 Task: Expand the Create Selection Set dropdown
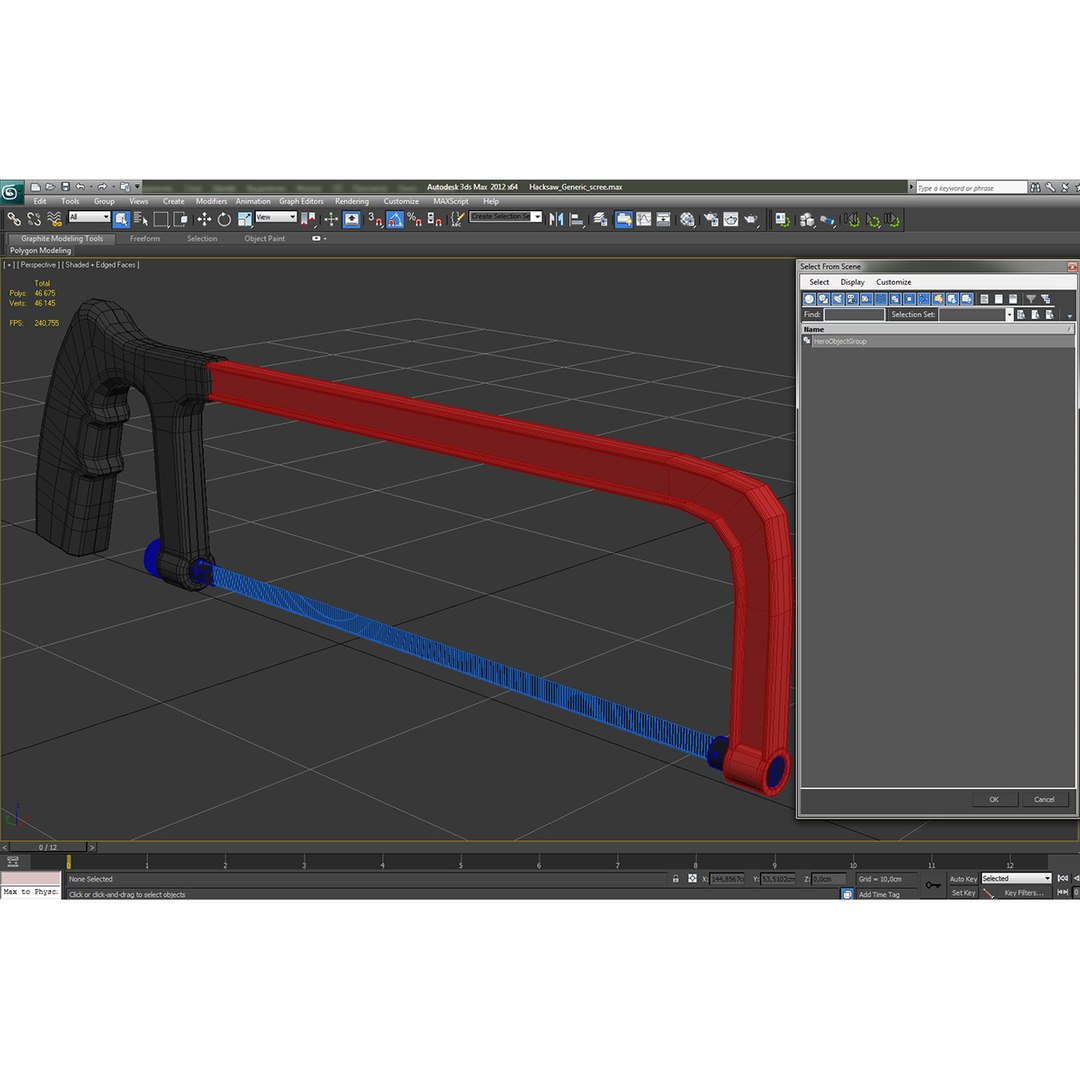tap(537, 216)
